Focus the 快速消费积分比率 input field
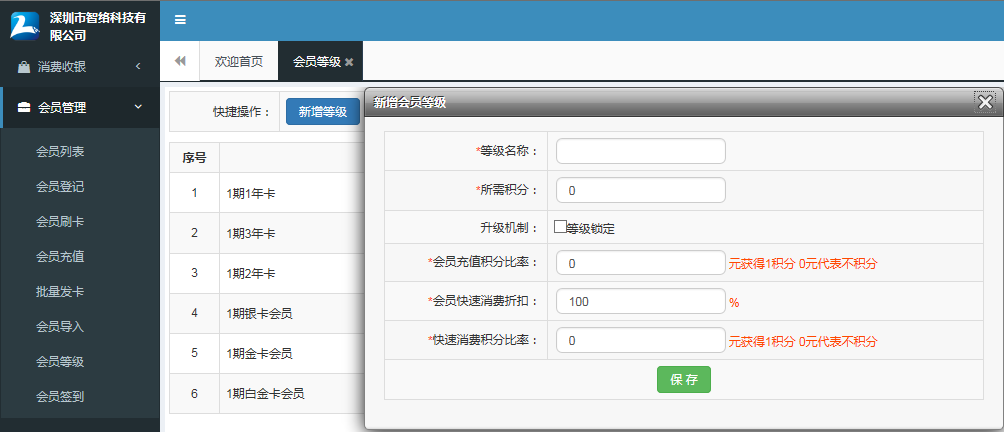 (641, 340)
